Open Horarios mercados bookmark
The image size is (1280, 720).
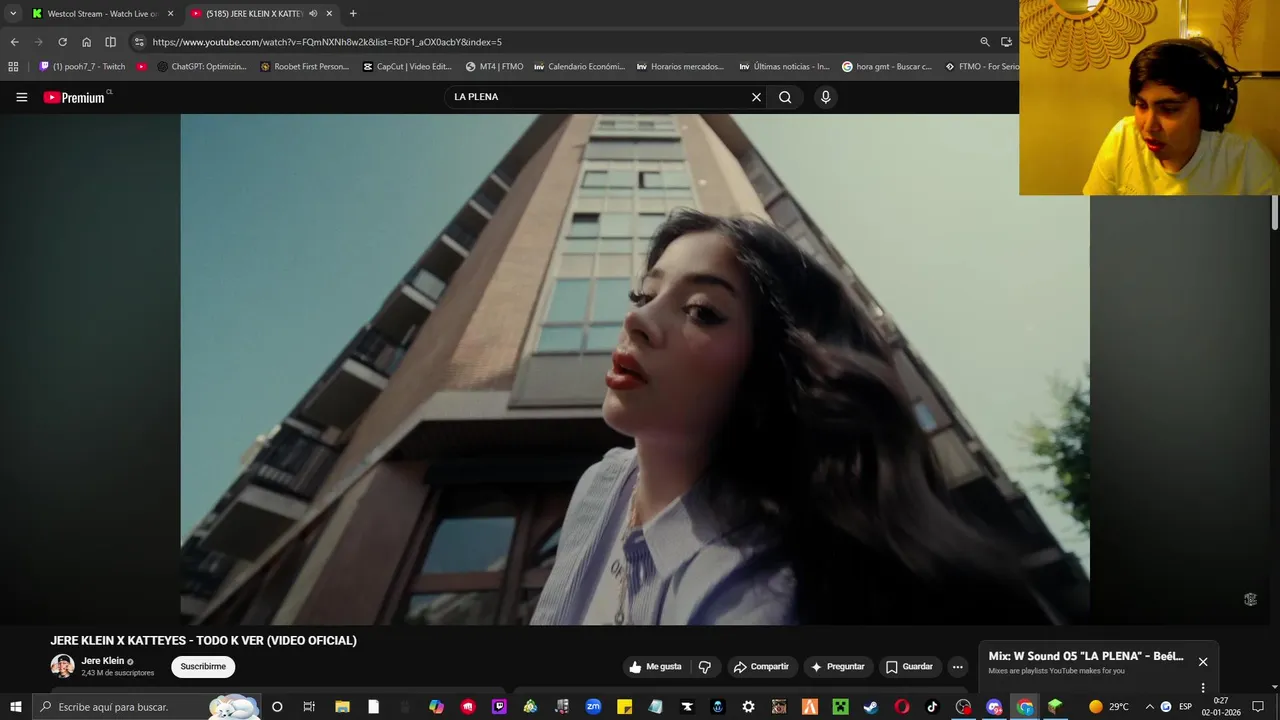(x=682, y=67)
